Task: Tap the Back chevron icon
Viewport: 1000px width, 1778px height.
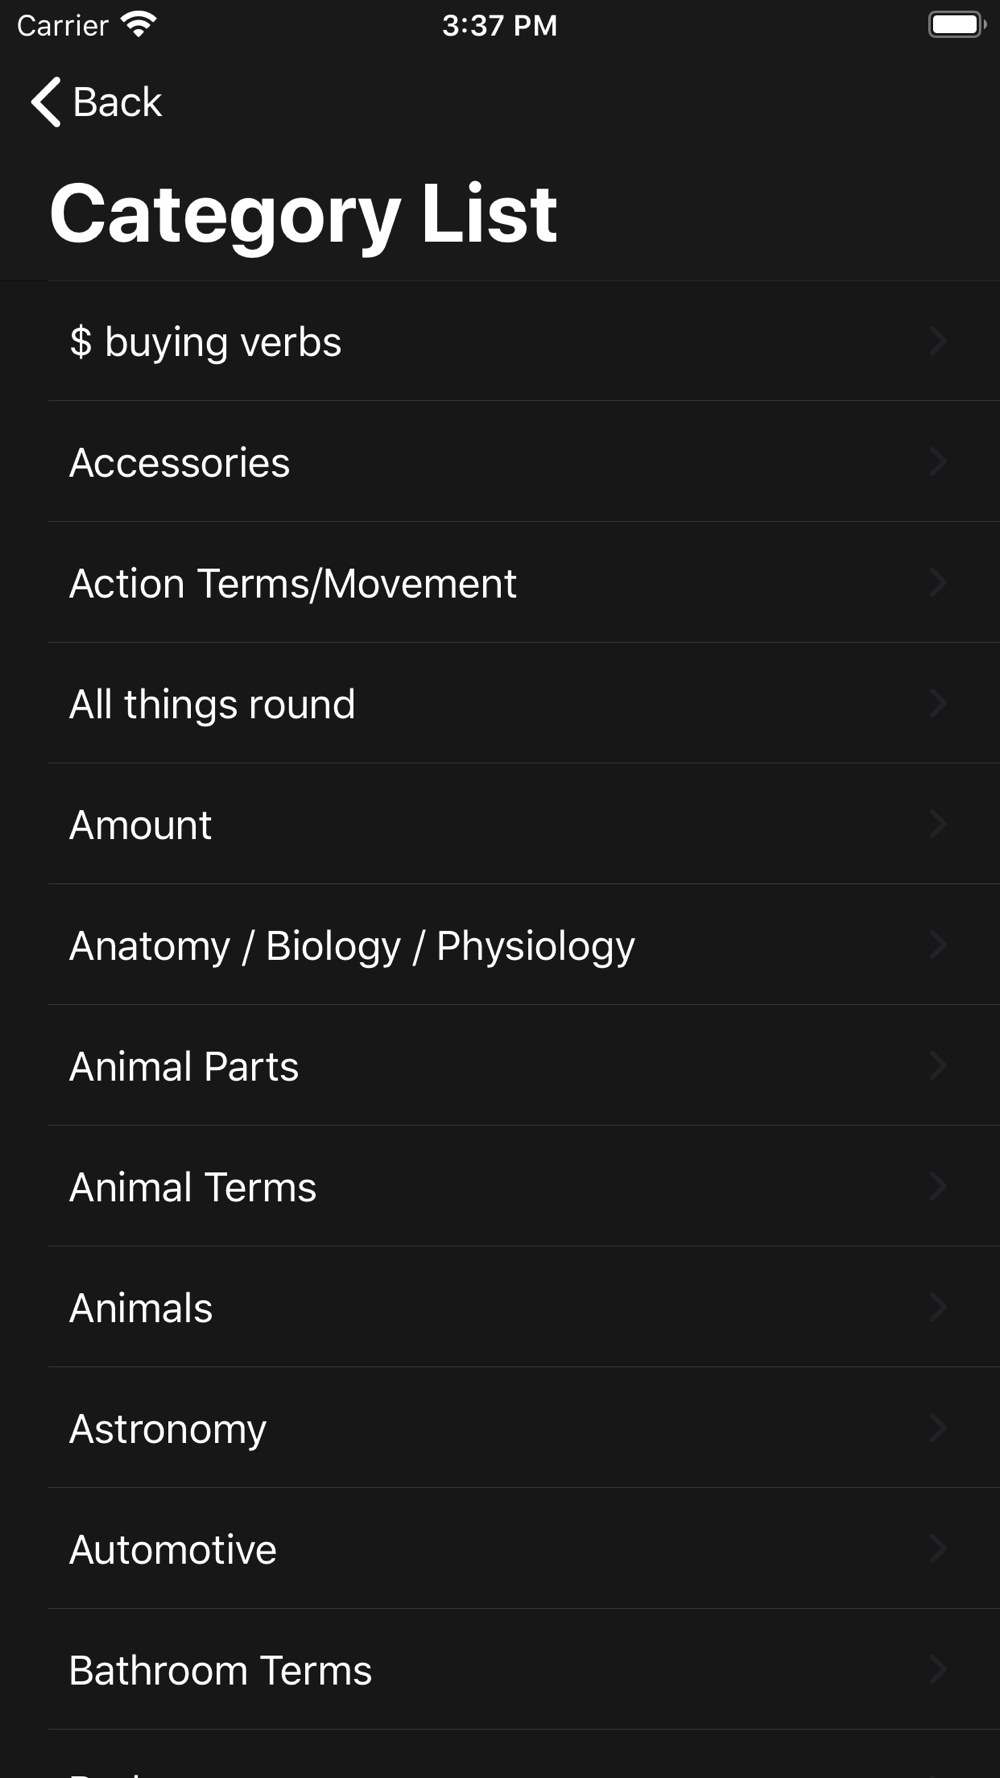Action: (46, 102)
